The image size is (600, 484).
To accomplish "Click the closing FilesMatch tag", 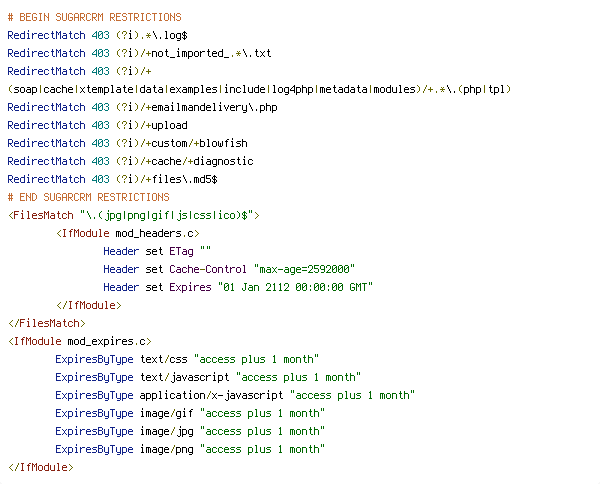I will point(47,323).
